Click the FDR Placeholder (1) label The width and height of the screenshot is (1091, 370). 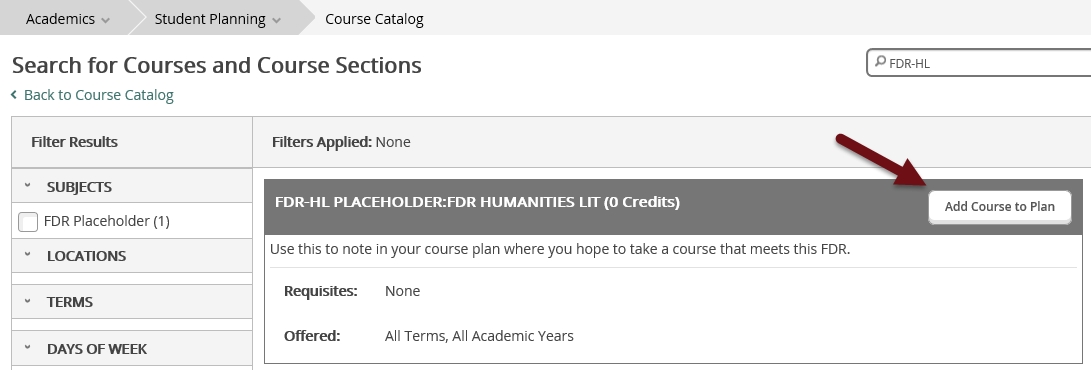[106, 221]
